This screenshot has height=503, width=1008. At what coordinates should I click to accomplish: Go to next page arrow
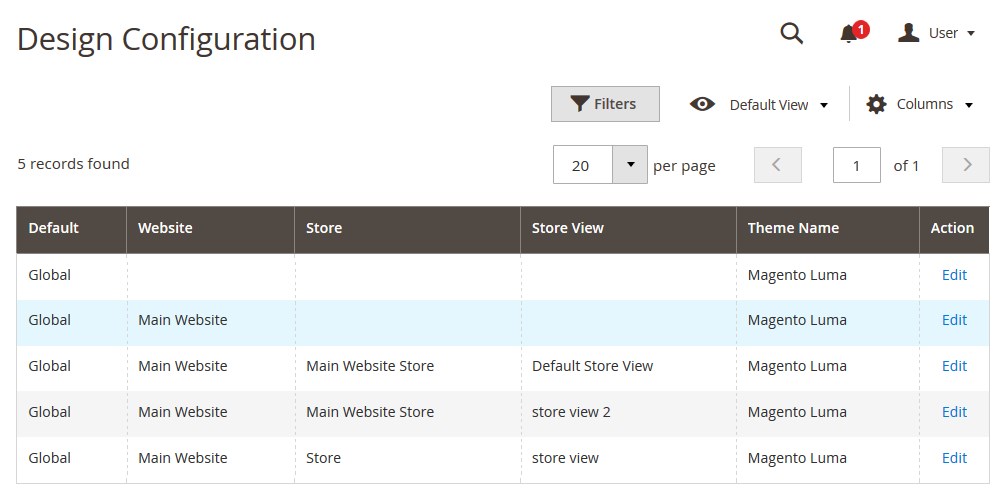[966, 165]
